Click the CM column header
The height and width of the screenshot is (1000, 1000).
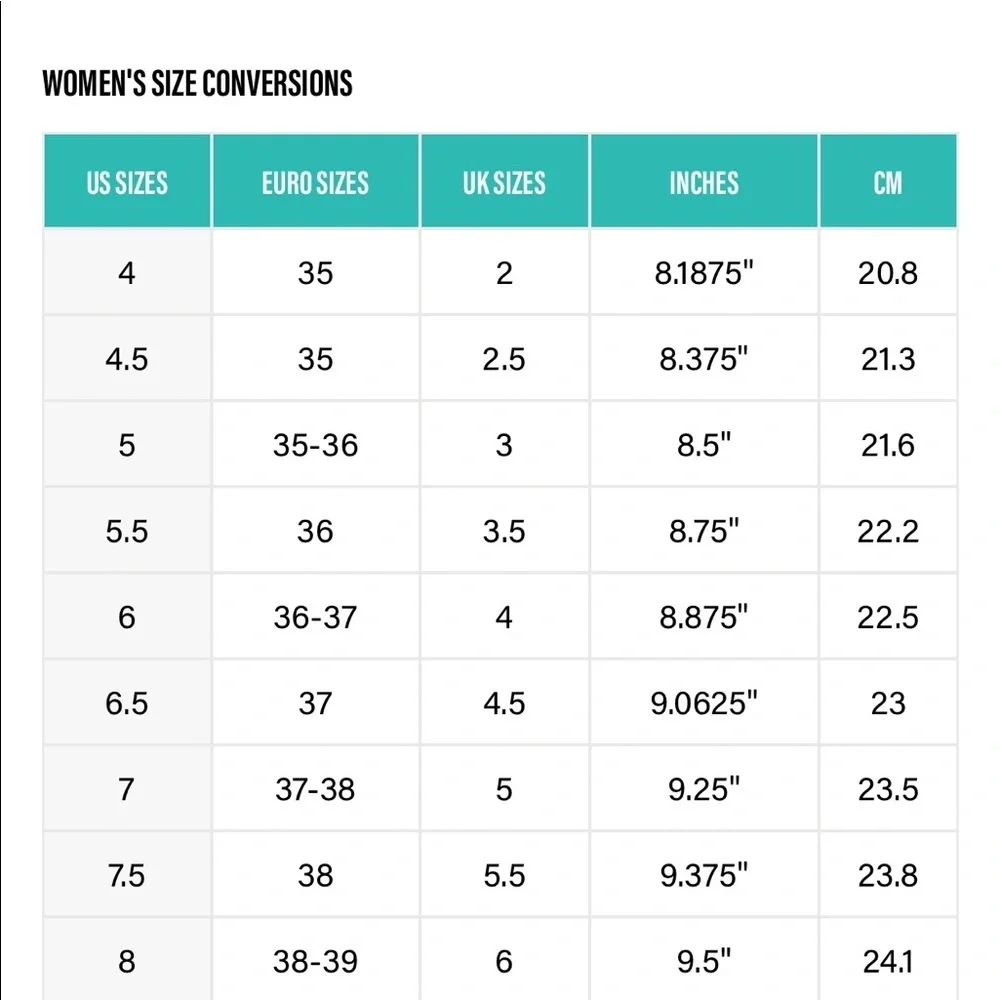[x=888, y=181]
